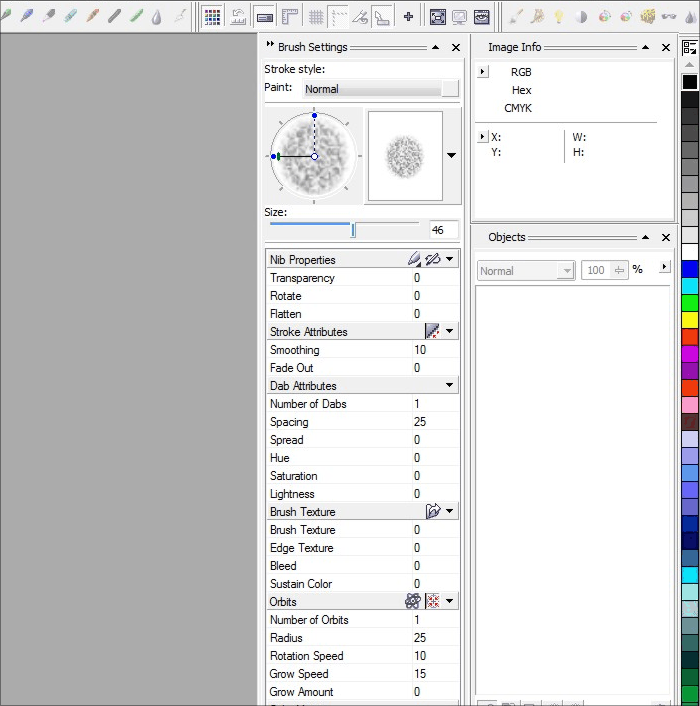Image resolution: width=700 pixels, height=706 pixels.
Task: Open the Paint mode Normal dropdown
Action: click(381, 89)
